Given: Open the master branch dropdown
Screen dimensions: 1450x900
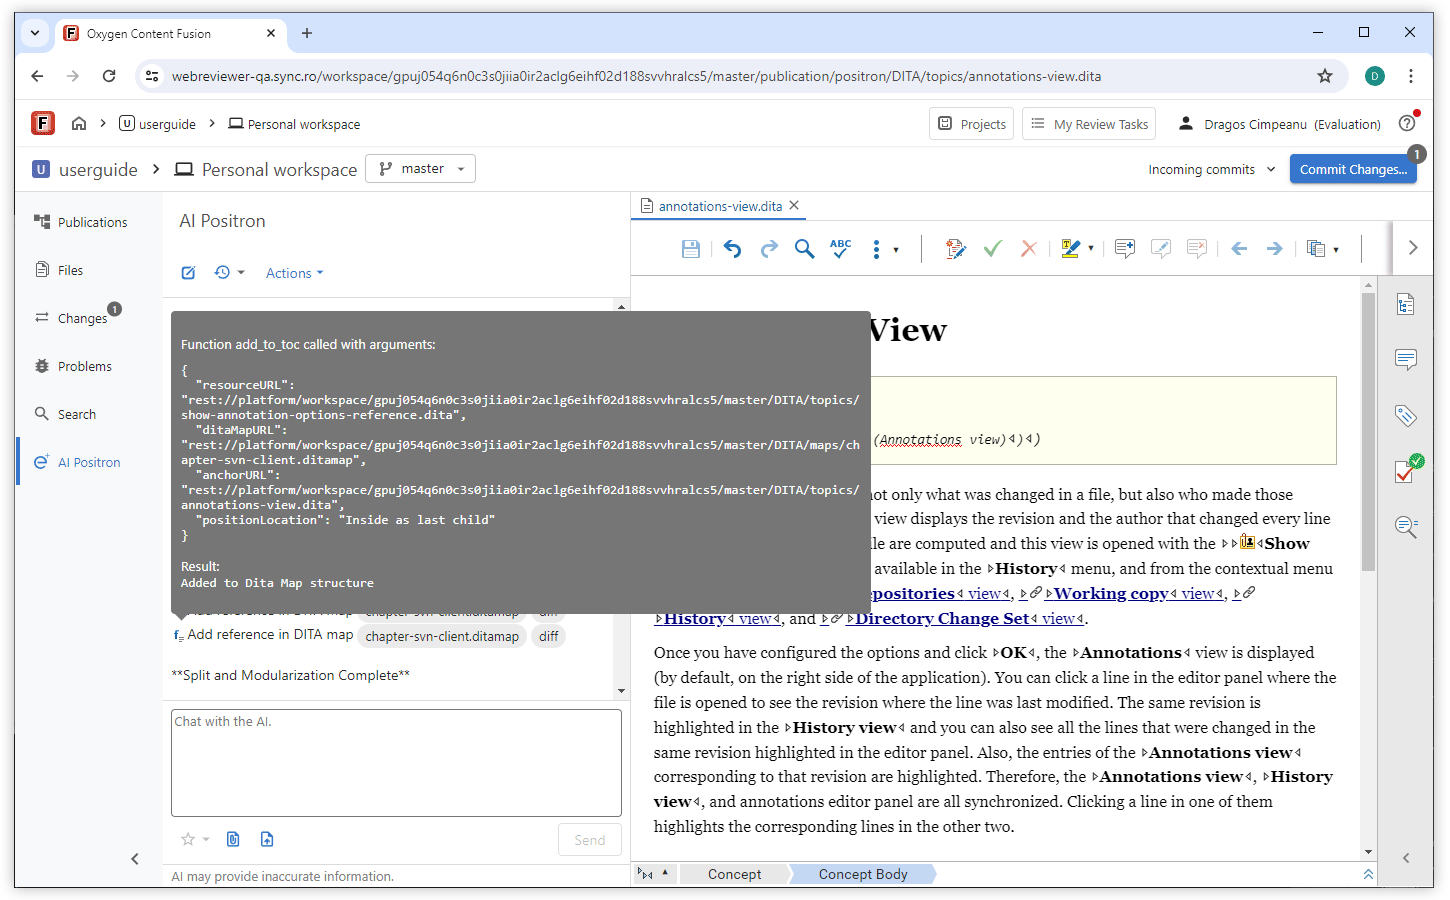Looking at the screenshot, I should coord(420,169).
